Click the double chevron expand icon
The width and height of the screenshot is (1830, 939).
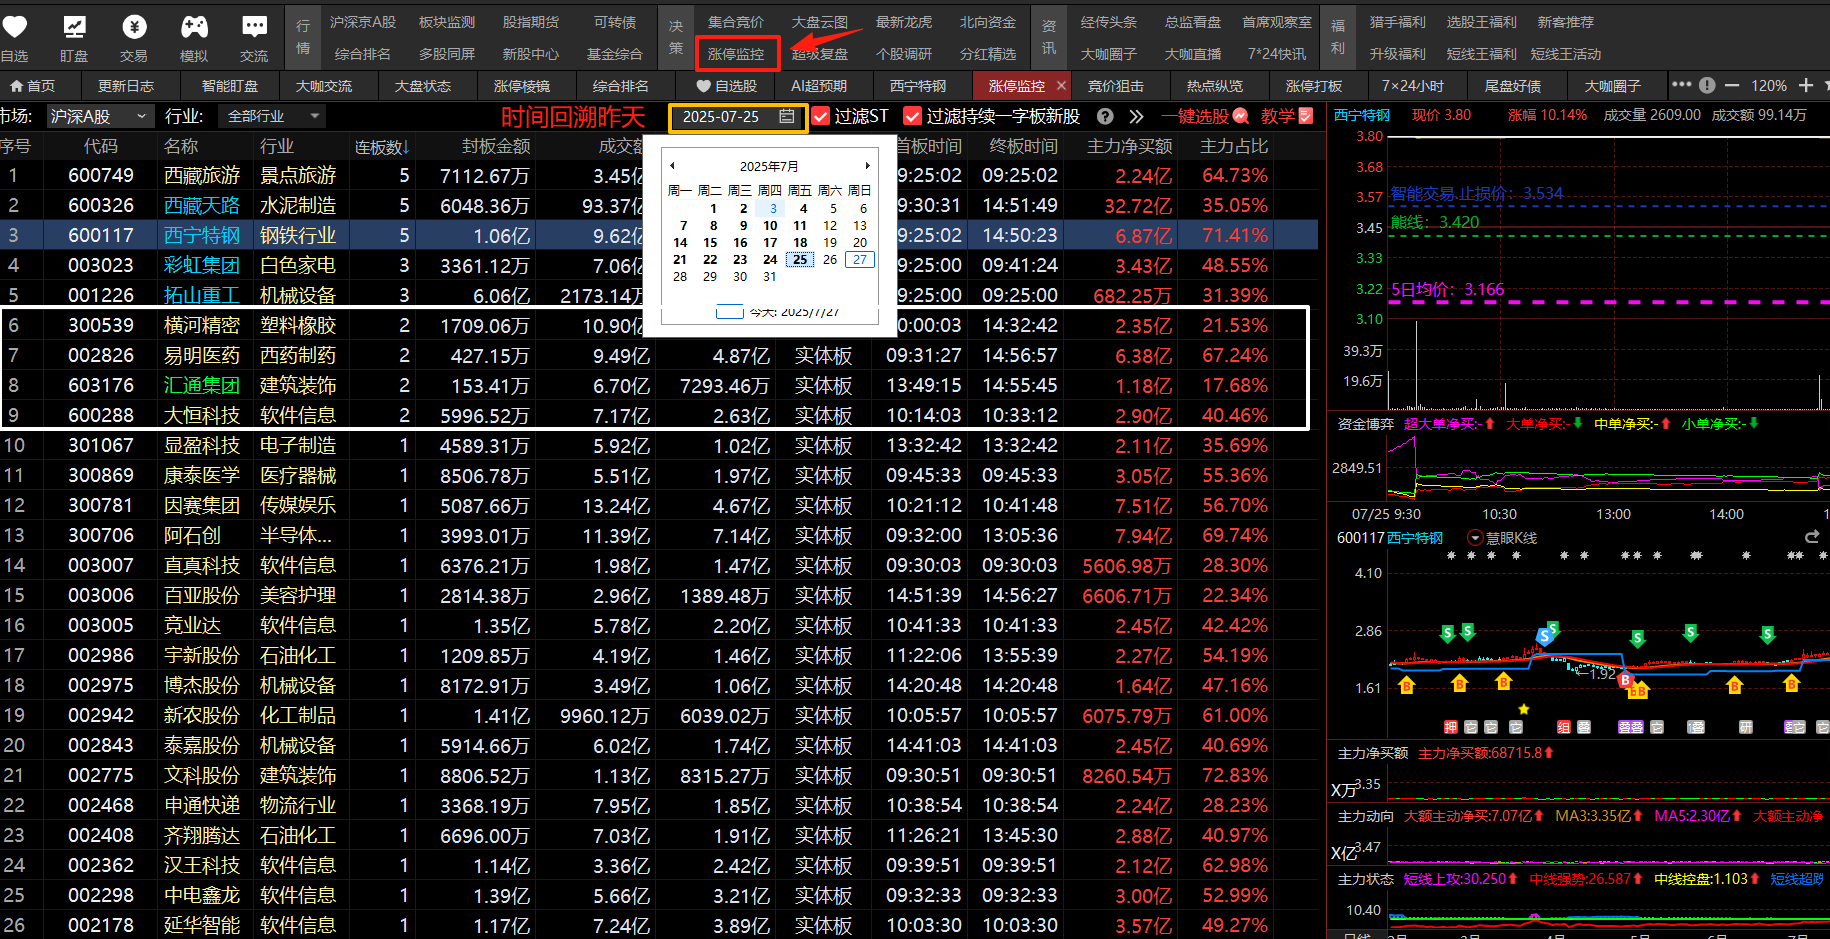(x=1136, y=117)
